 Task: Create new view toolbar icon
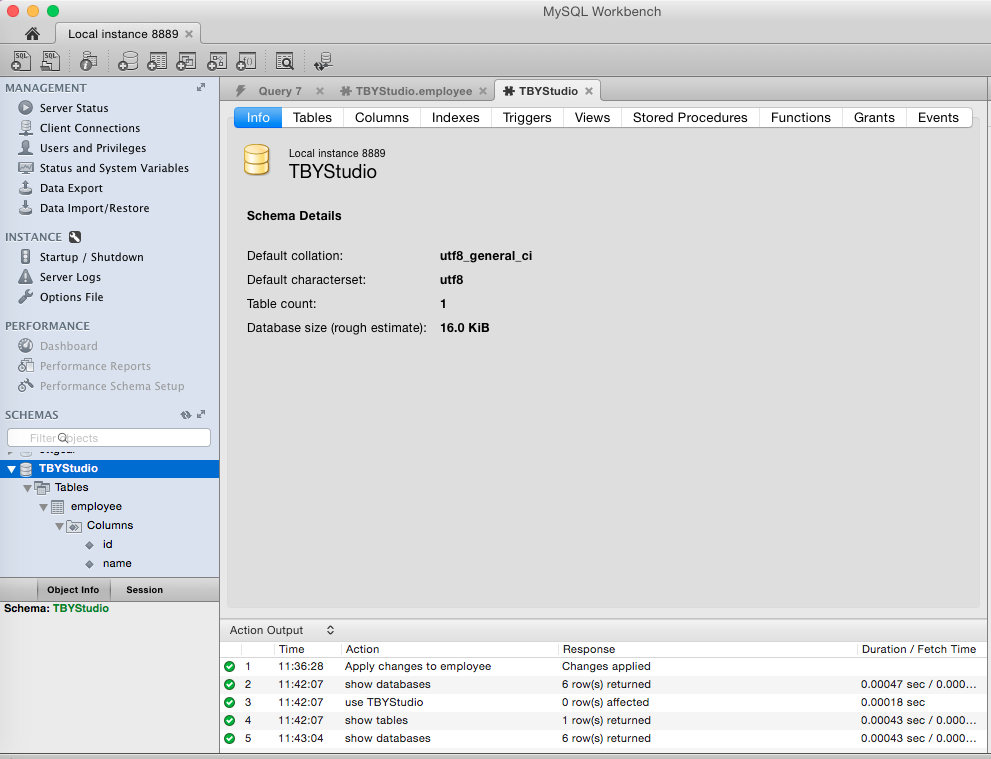[186, 61]
